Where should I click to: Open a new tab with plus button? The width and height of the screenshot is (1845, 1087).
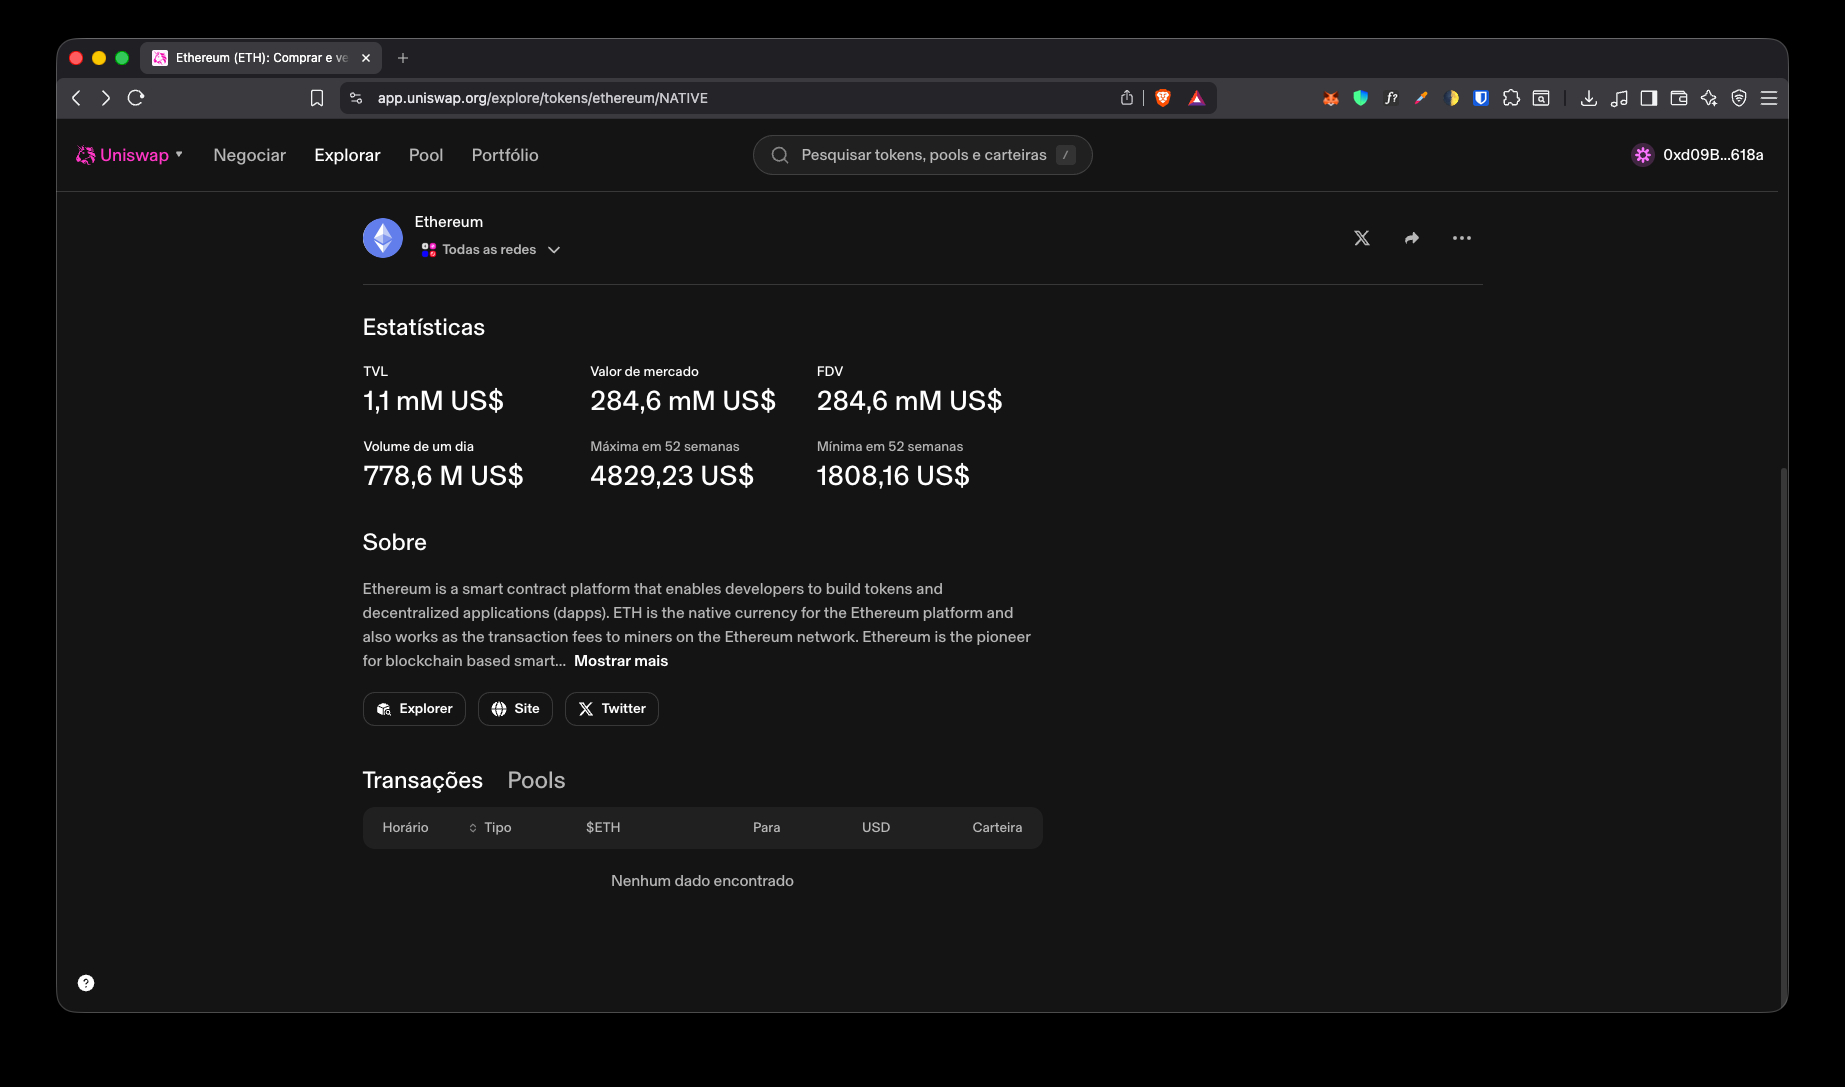[x=403, y=58]
